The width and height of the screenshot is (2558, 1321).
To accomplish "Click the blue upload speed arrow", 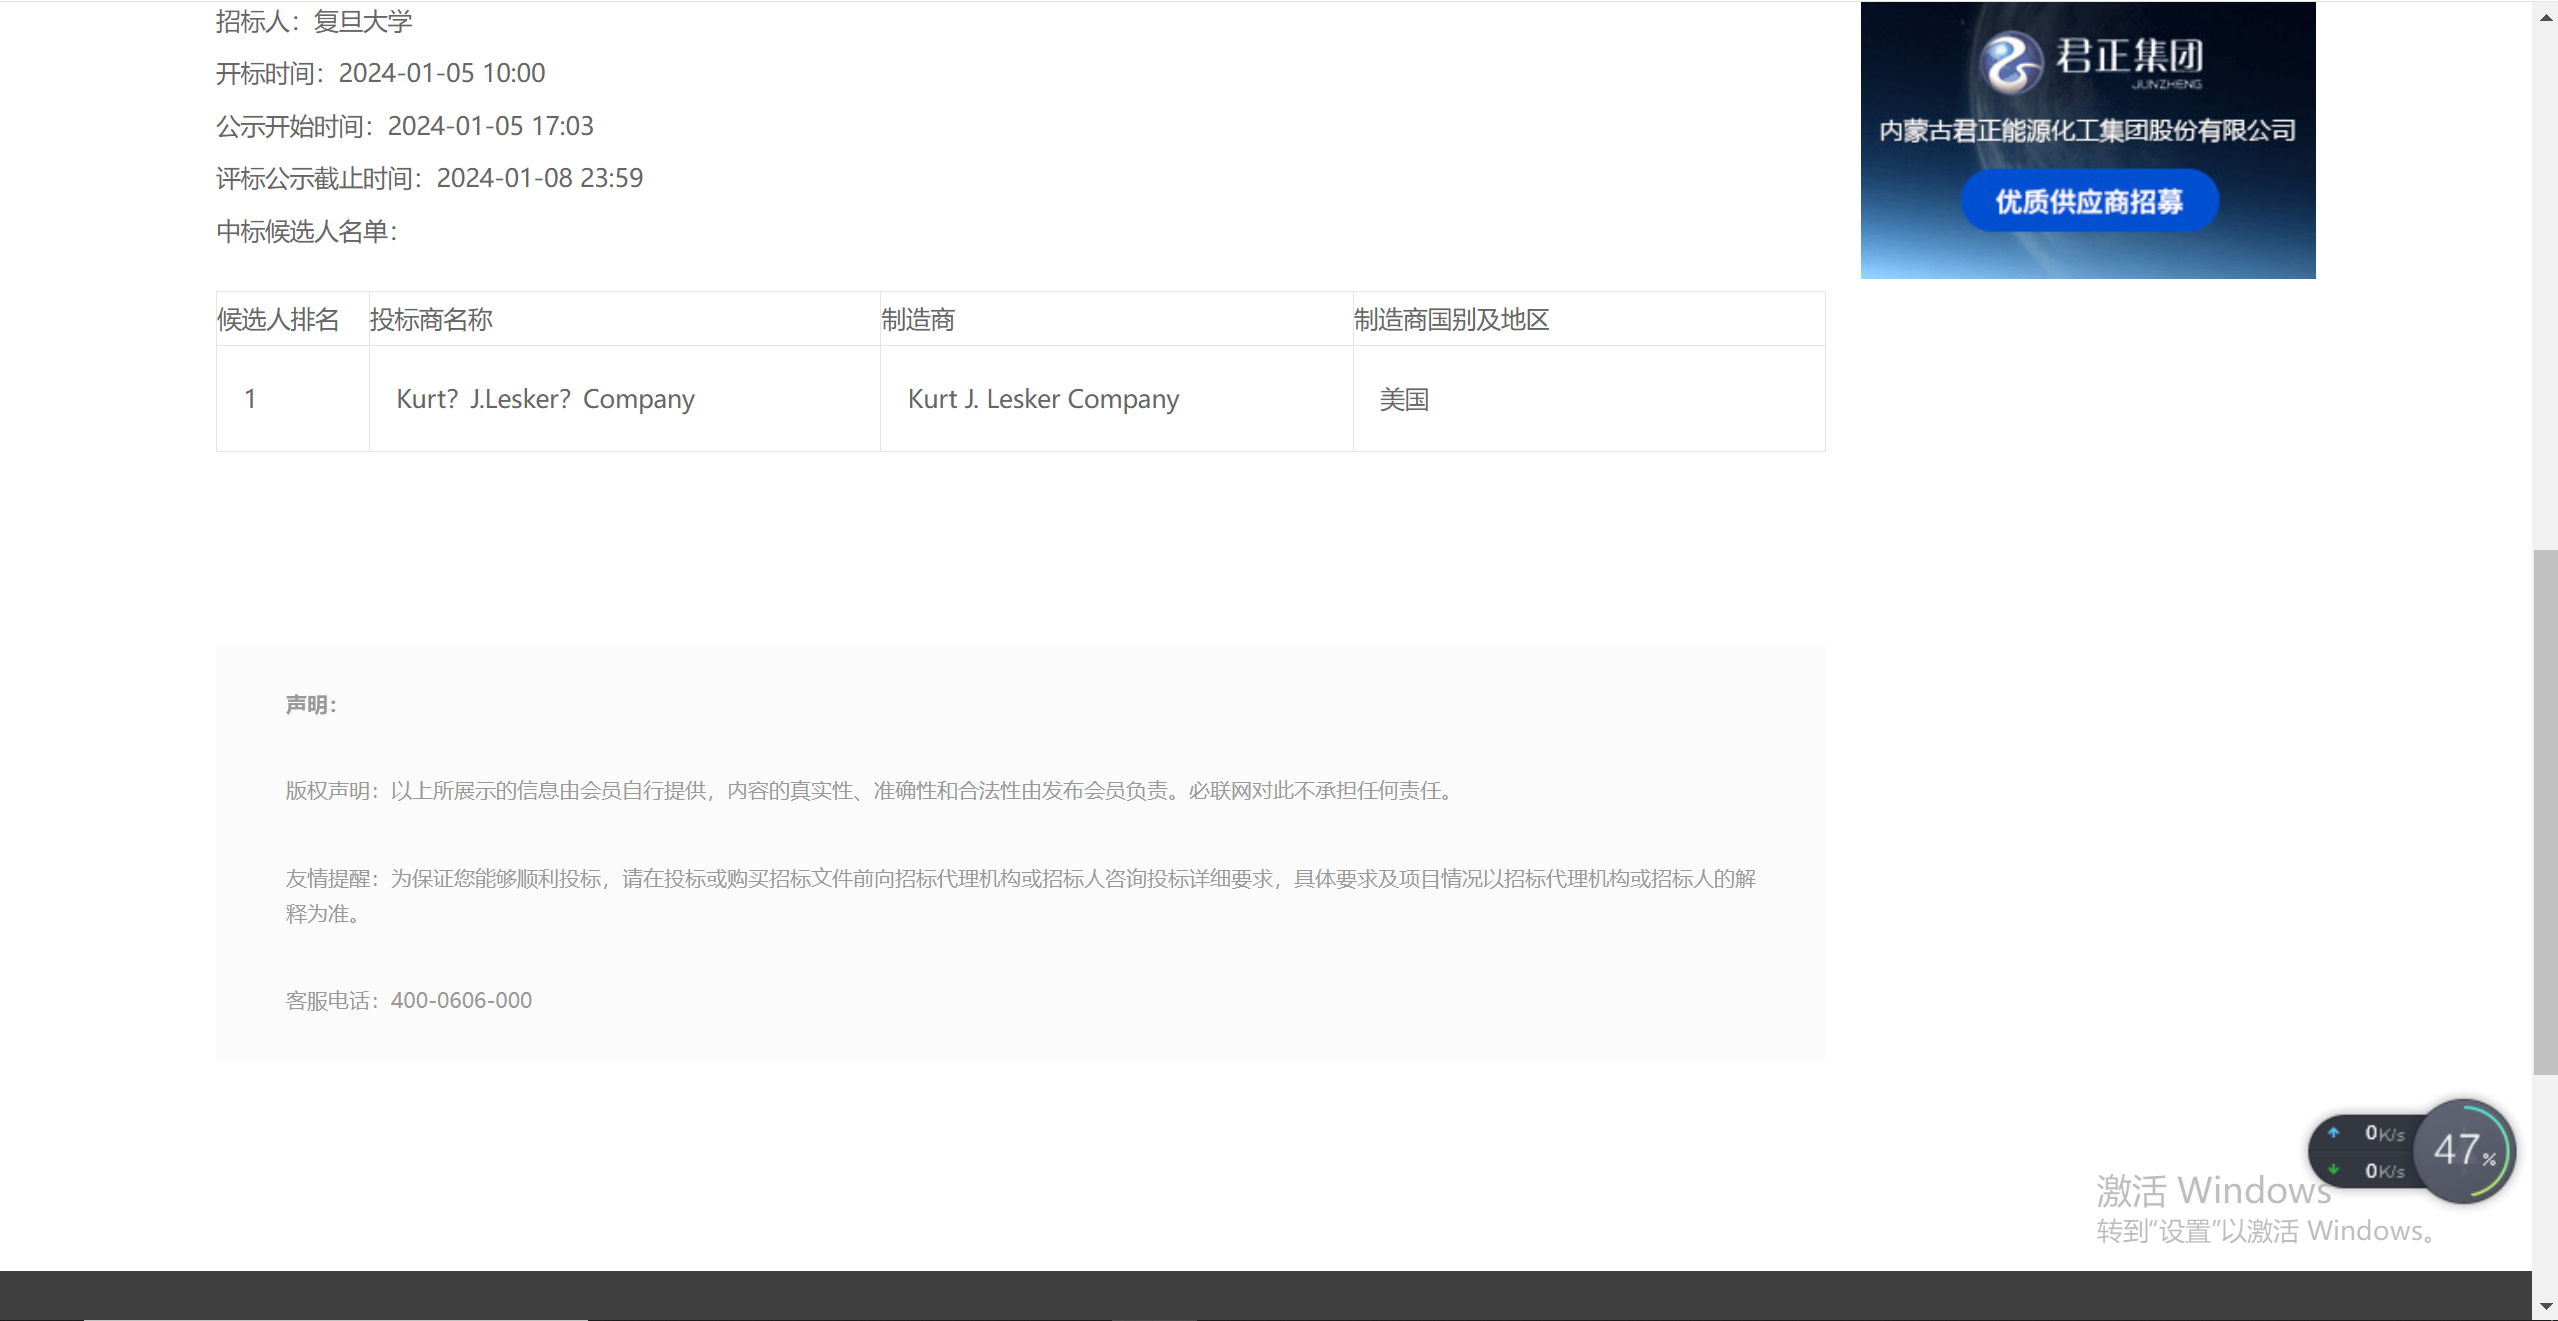I will point(2333,1132).
